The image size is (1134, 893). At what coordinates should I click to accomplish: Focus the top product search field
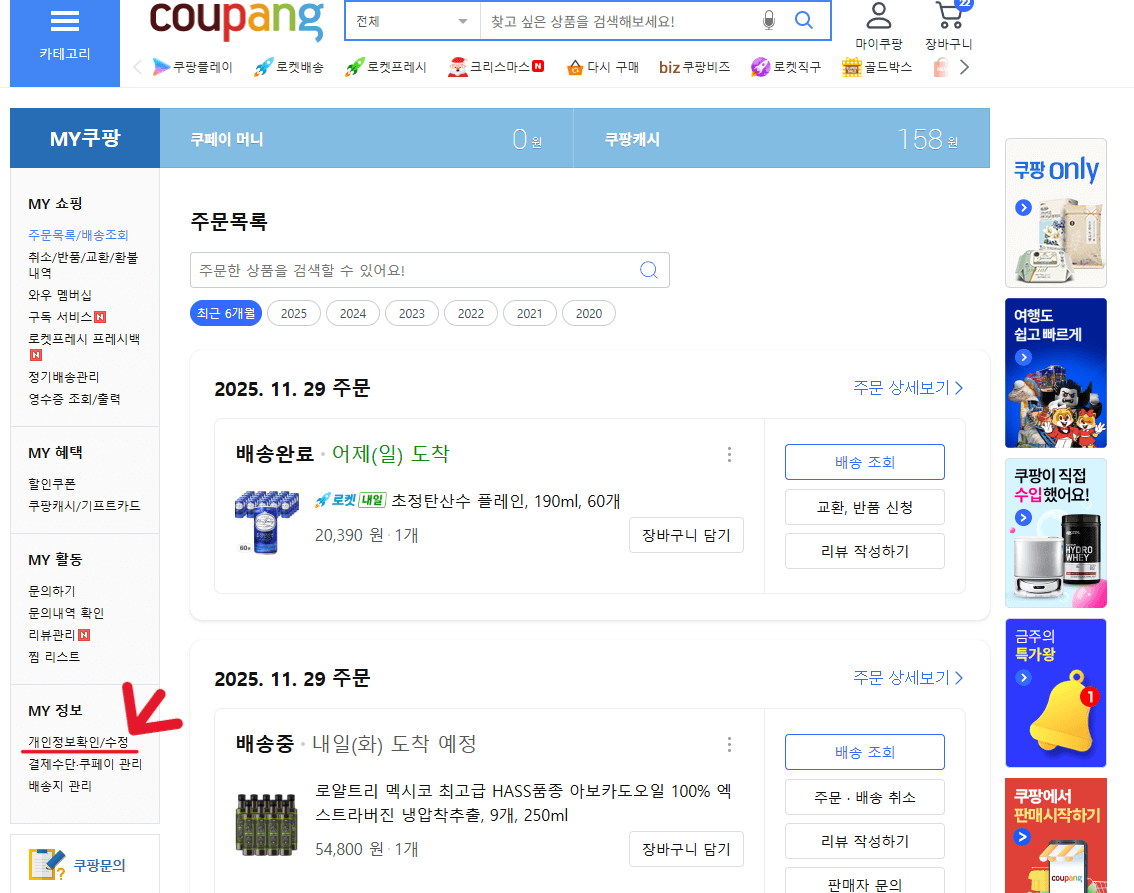[618, 21]
